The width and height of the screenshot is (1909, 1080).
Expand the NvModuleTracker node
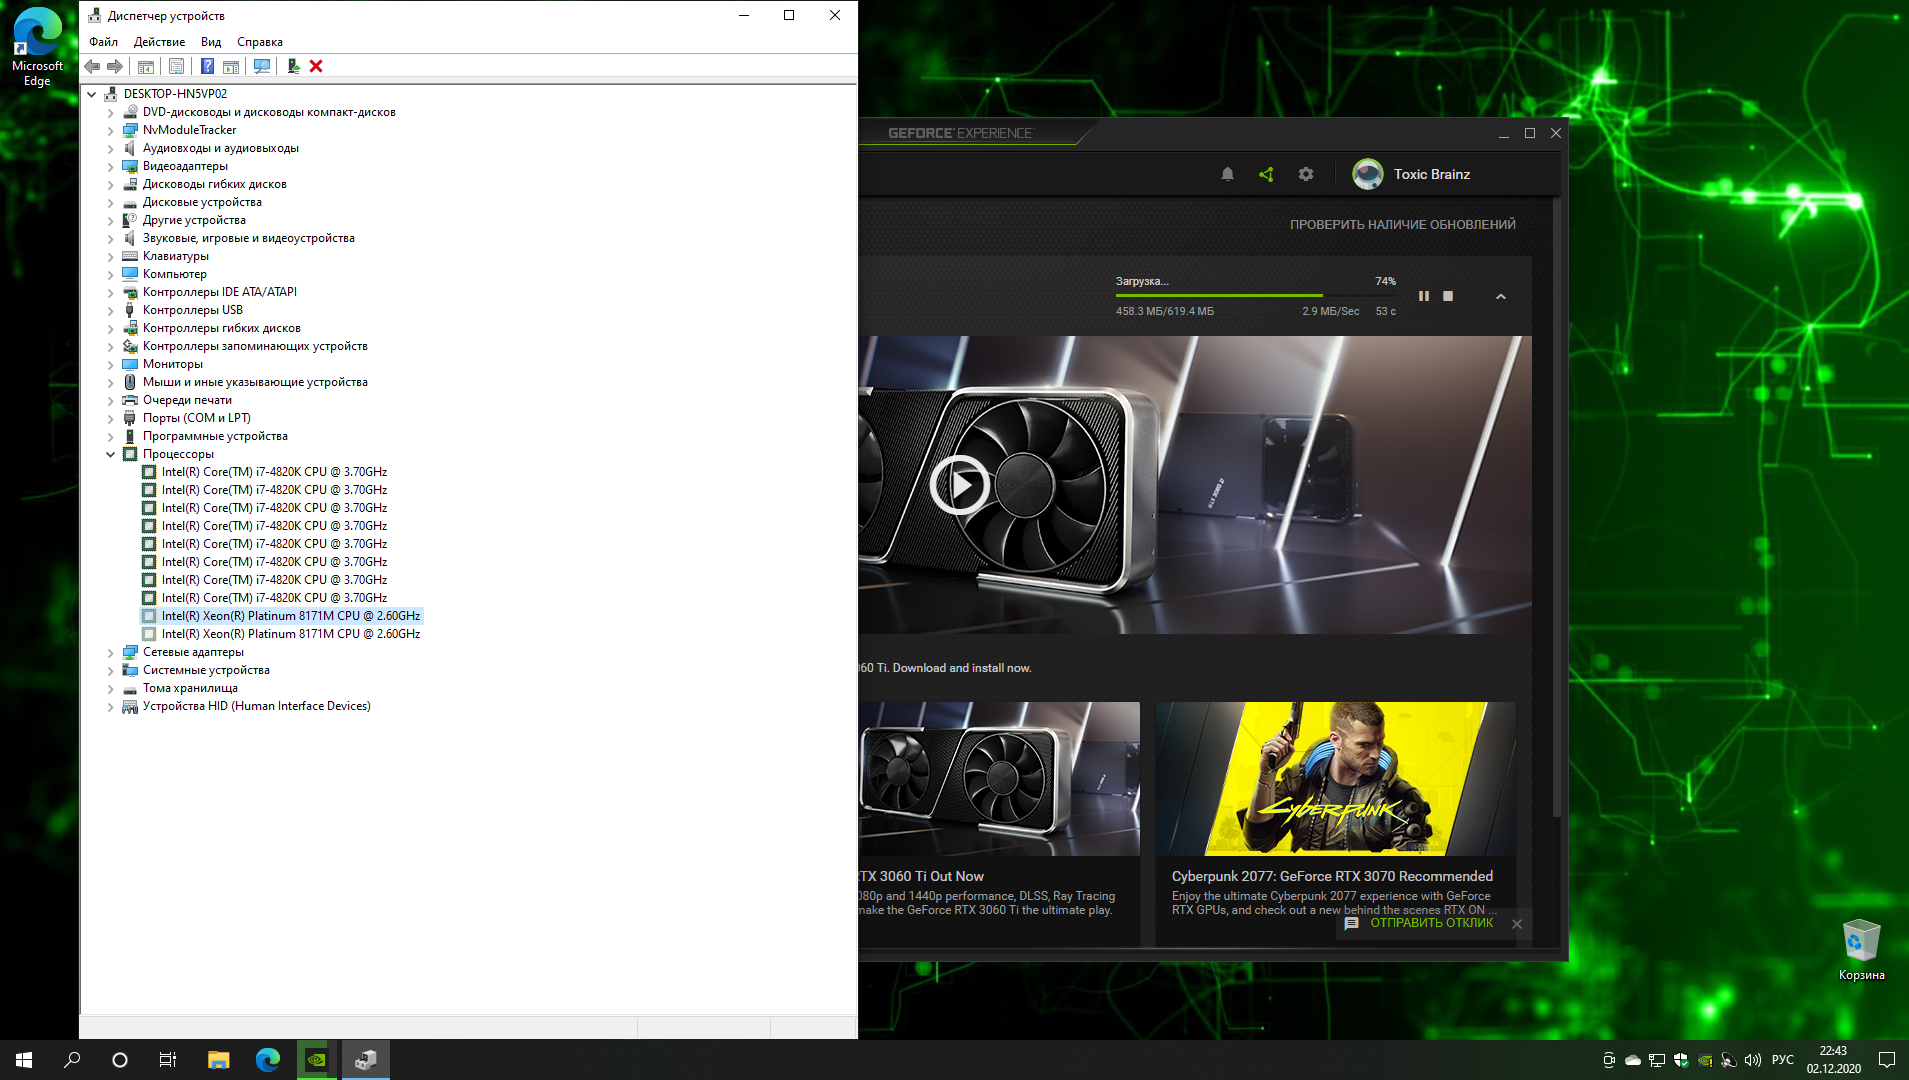pyautogui.click(x=111, y=130)
